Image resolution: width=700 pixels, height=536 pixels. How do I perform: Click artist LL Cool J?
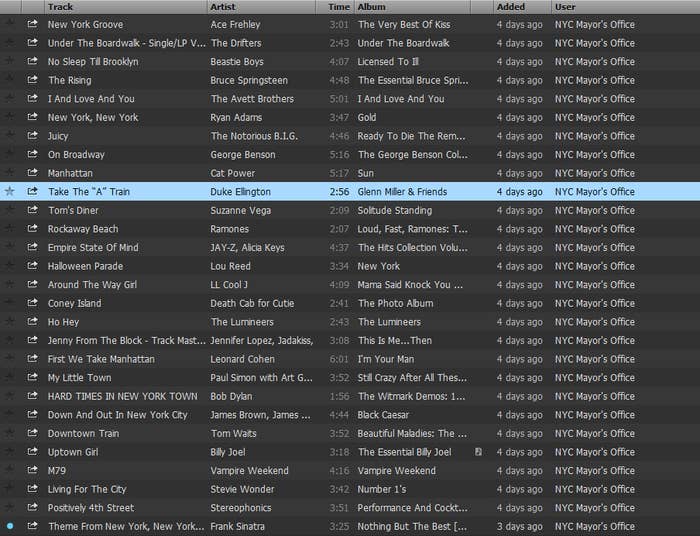click(229, 285)
